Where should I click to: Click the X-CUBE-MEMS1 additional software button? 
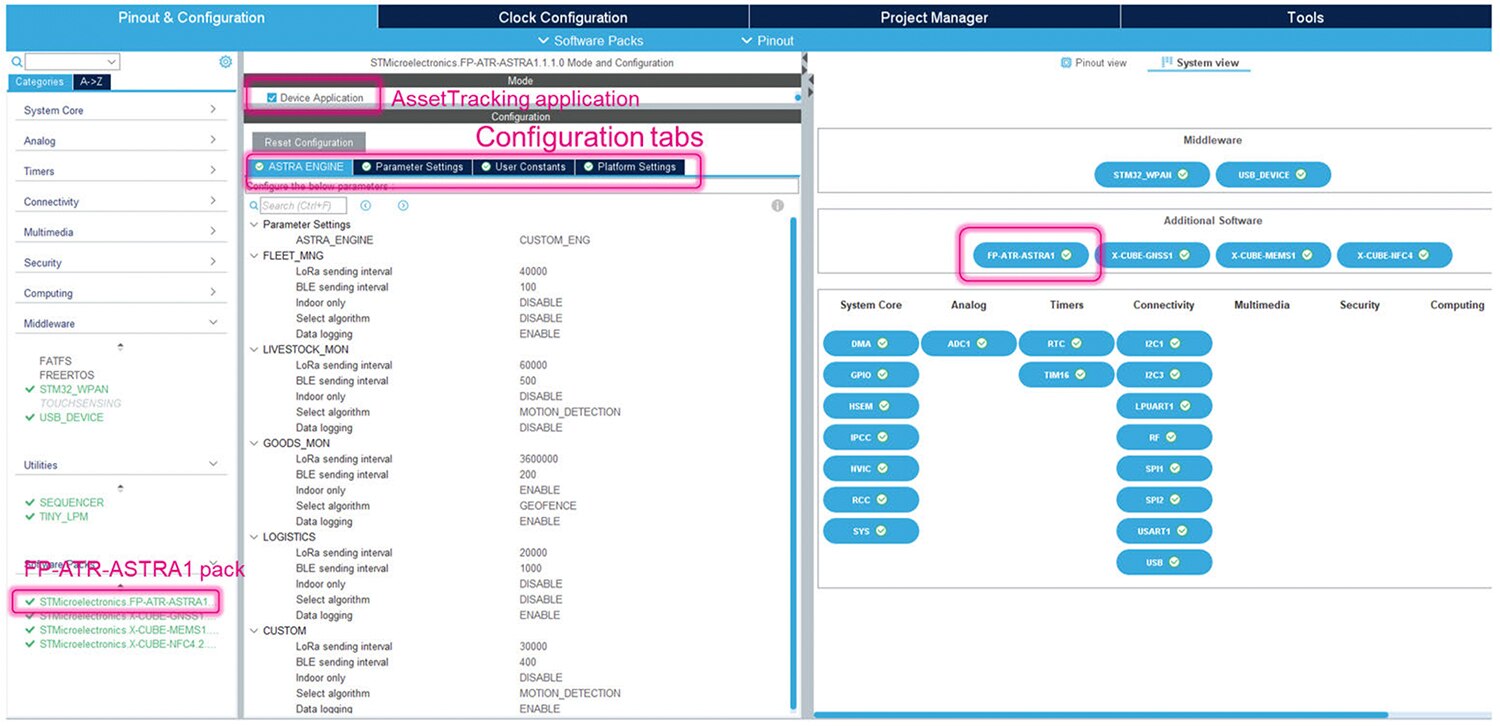[x=1273, y=255]
